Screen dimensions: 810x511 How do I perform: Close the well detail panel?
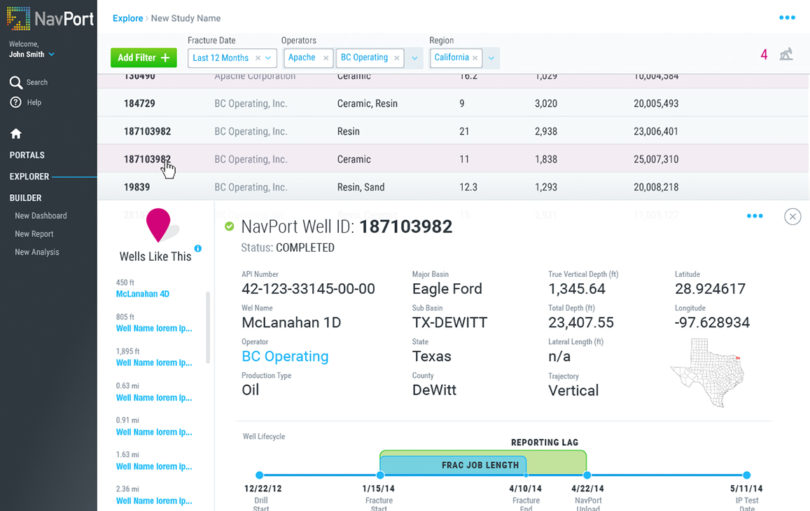(x=792, y=216)
